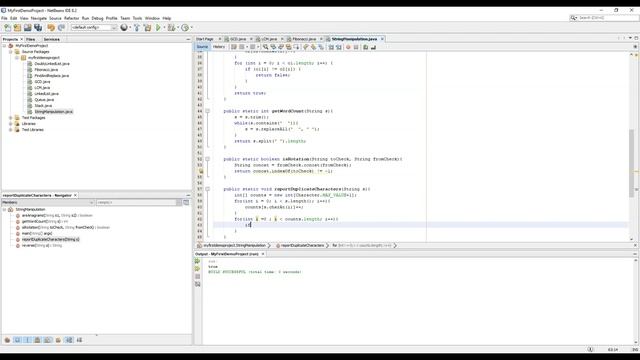Click the web browser globe icon
The width and height of the screenshot is (640, 360).
(x=124, y=27)
